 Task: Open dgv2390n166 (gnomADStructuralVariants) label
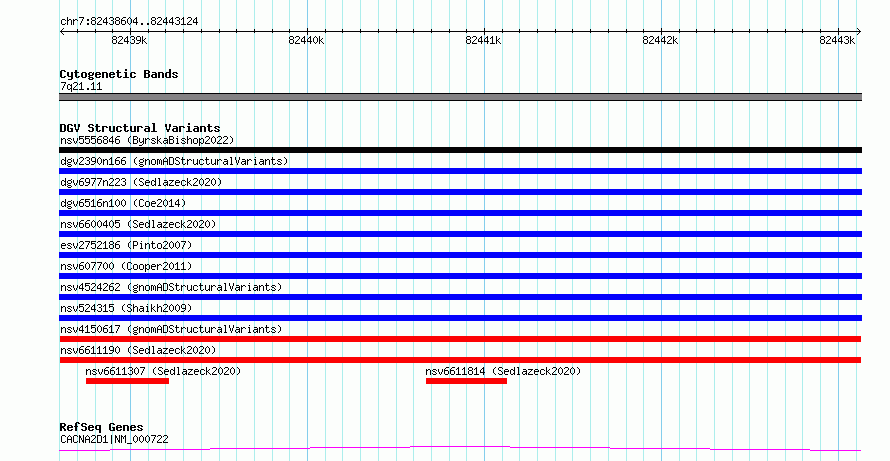[174, 161]
